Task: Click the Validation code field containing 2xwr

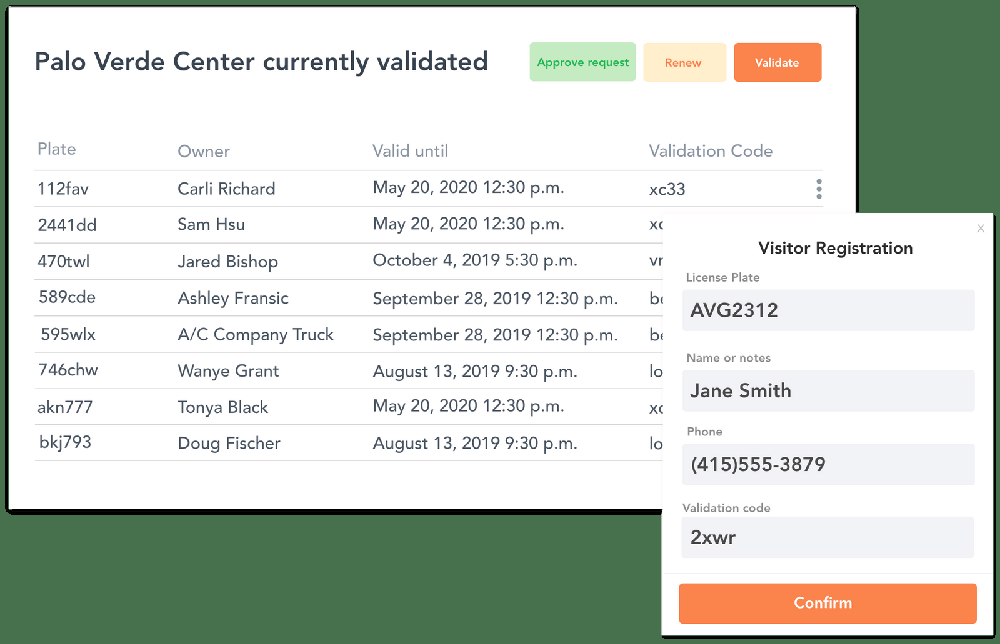Action: click(x=828, y=537)
